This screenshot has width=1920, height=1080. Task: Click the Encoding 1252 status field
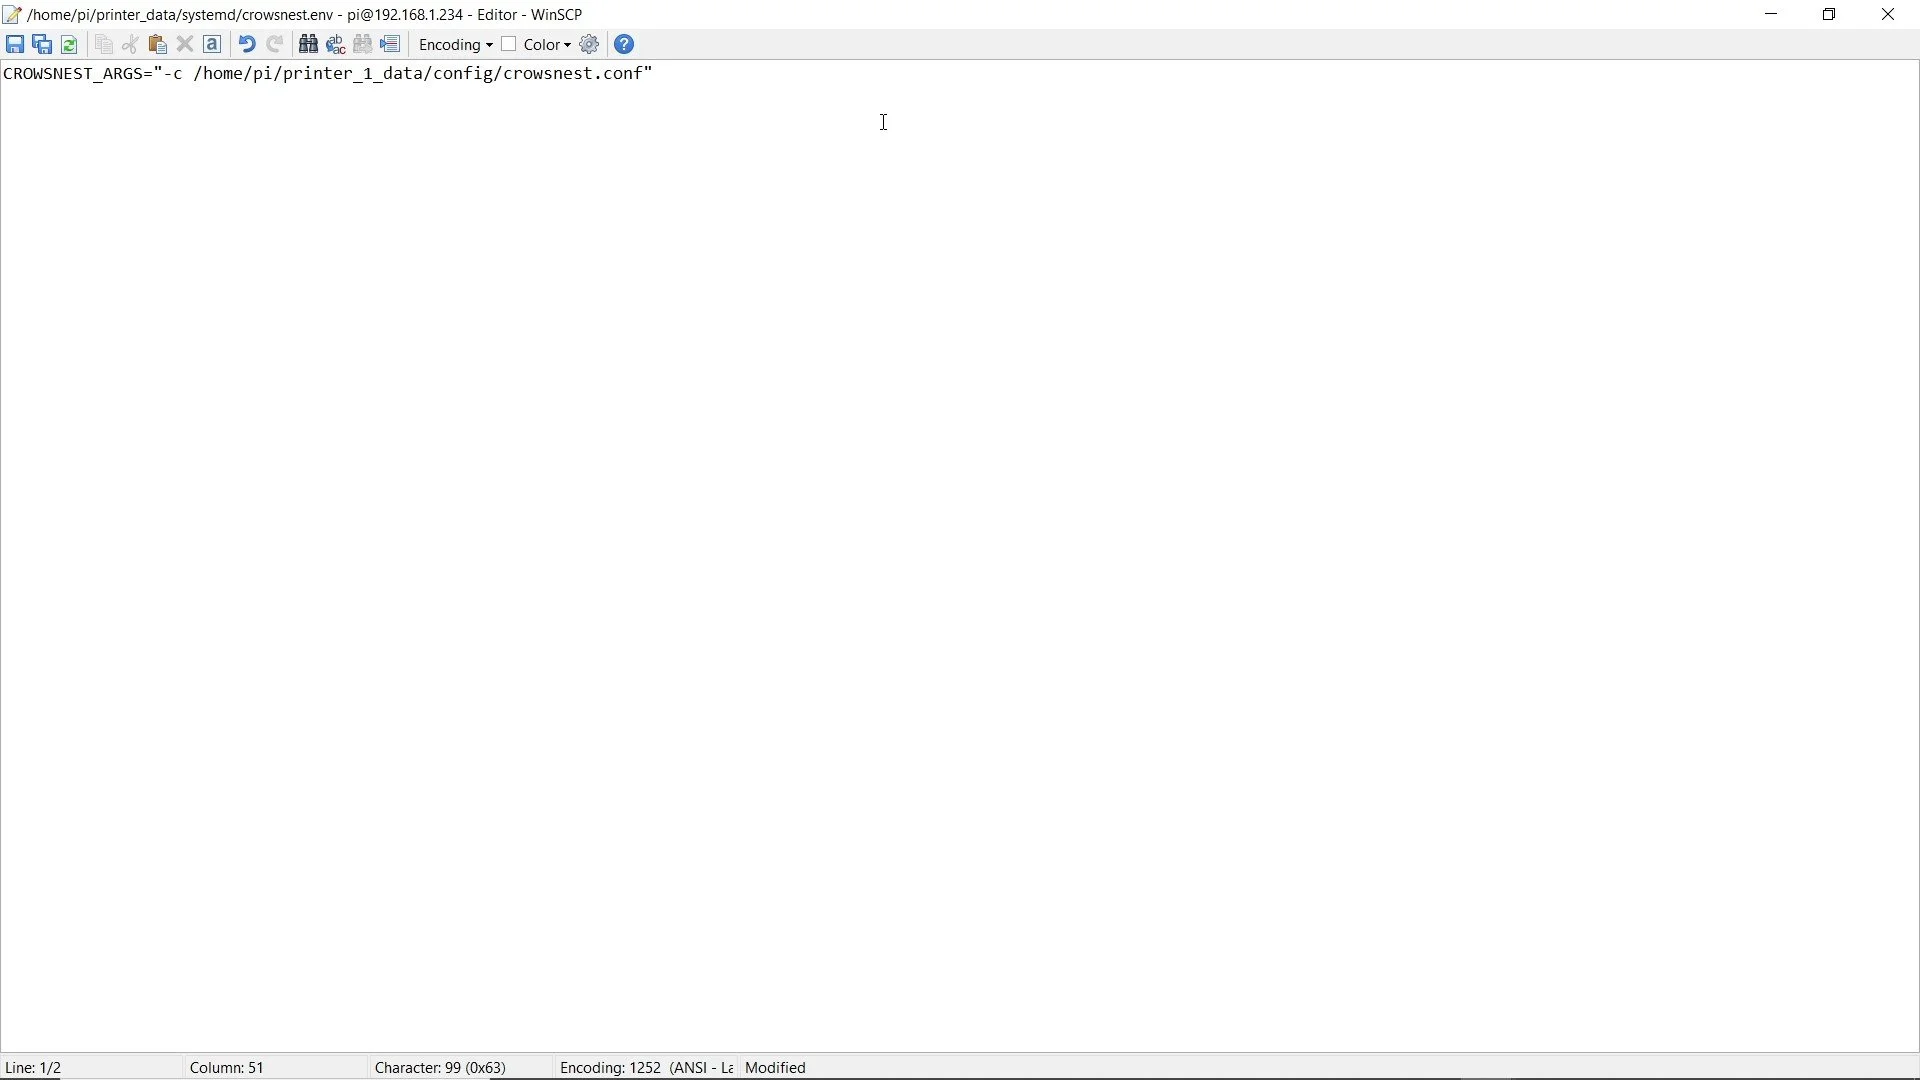(646, 1068)
